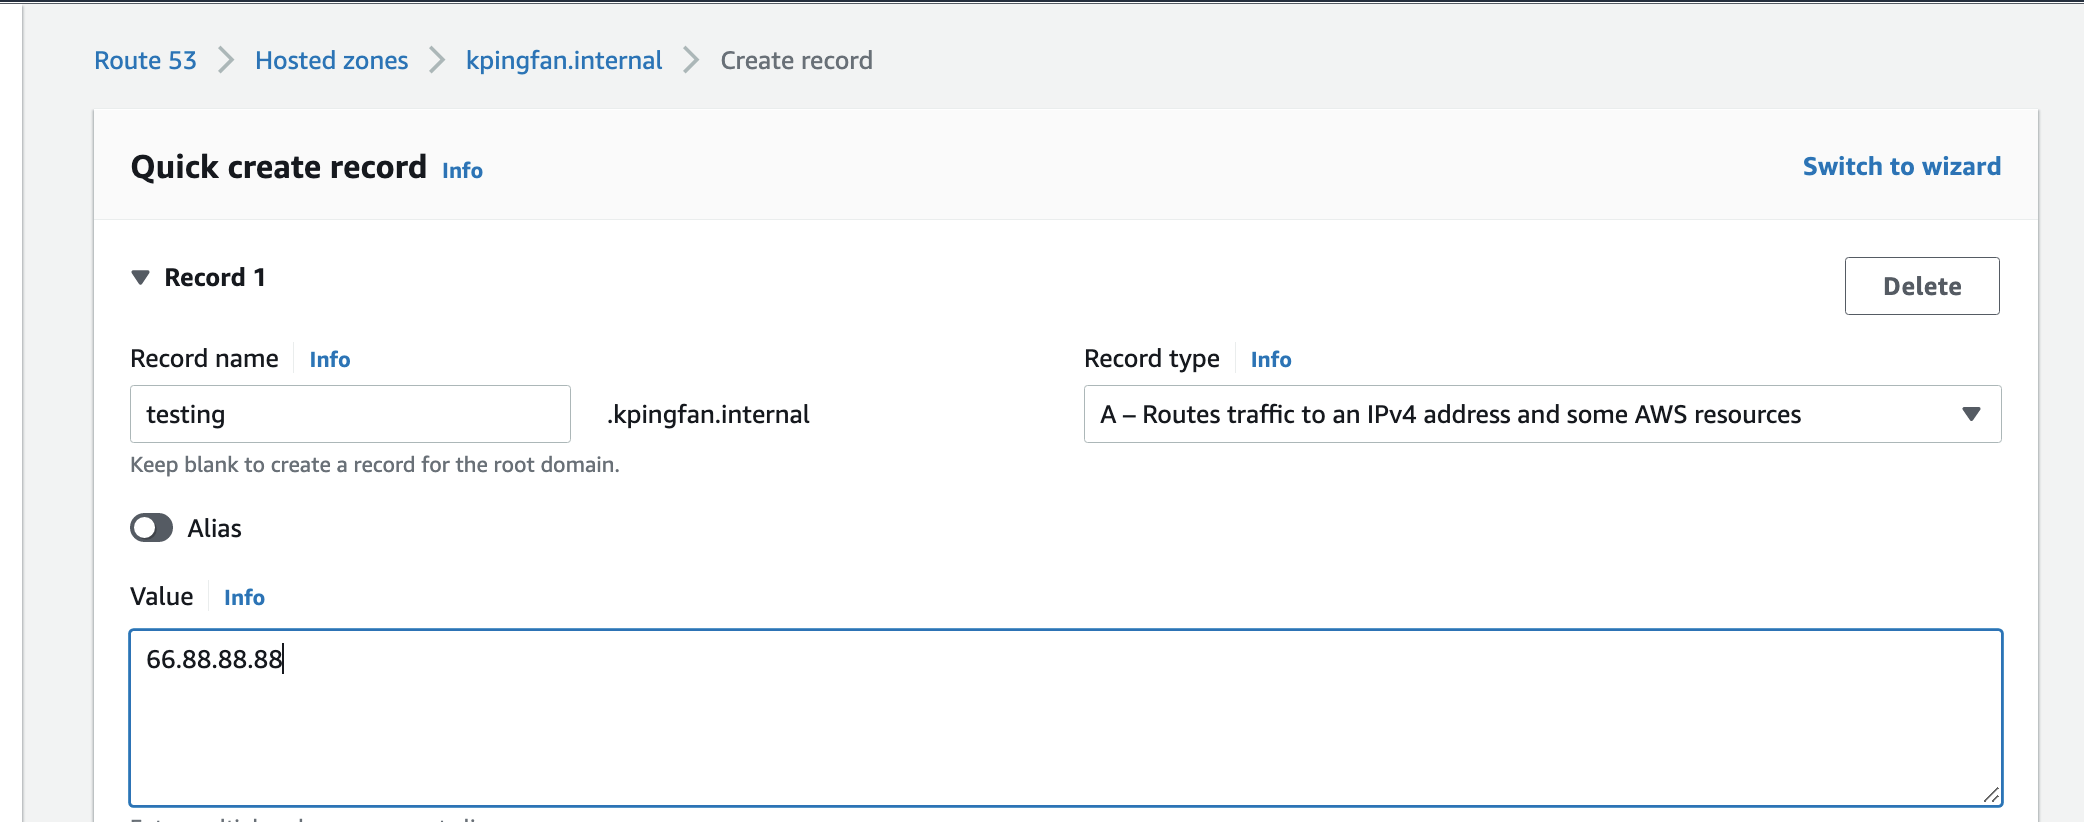Click breadcrumb chevron after Hosted zones
This screenshot has height=822, width=2084.
(x=437, y=60)
